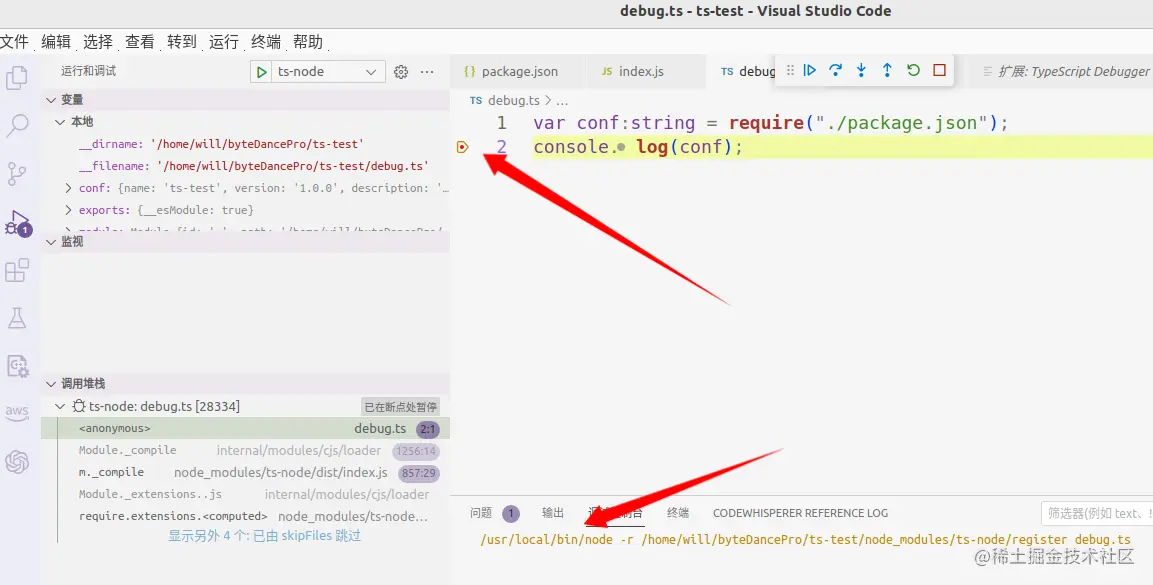Step into in debug toolbar
Screen dimensions: 1153x585
(861, 71)
